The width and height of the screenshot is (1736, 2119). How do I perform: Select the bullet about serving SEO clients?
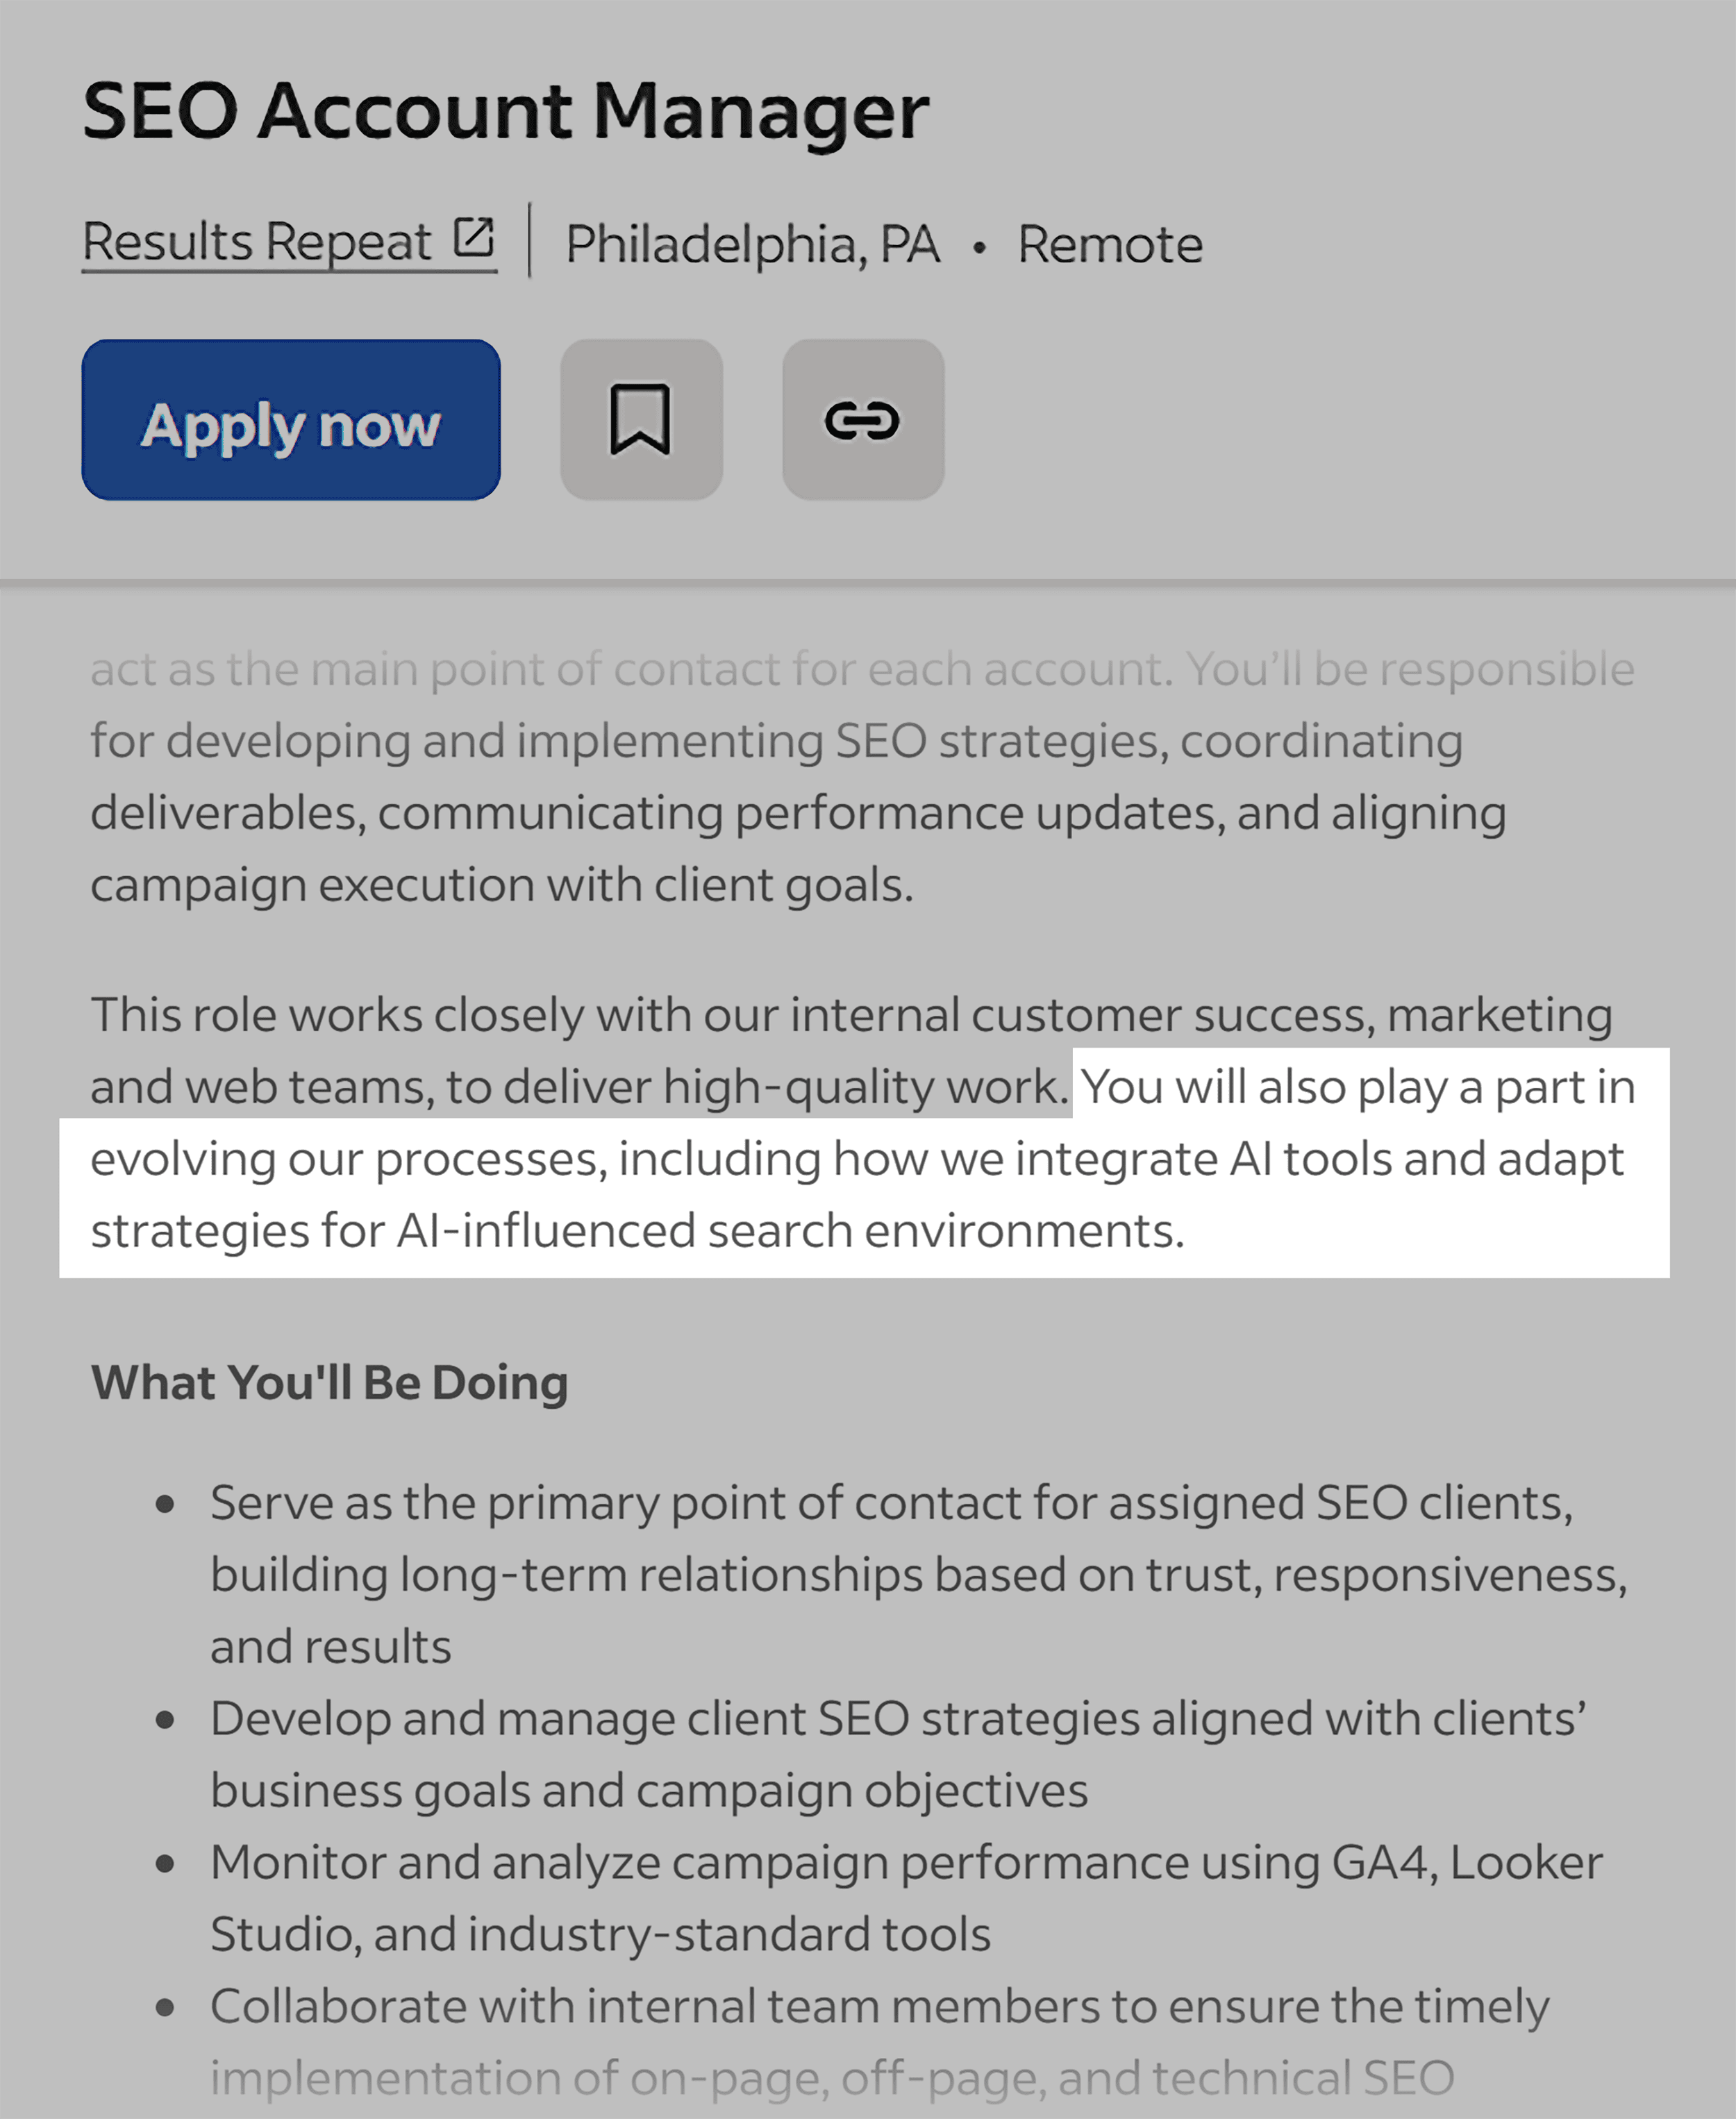890,1572
